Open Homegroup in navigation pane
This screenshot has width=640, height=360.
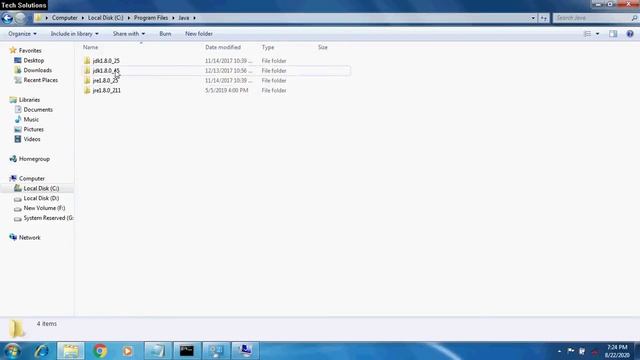34,159
